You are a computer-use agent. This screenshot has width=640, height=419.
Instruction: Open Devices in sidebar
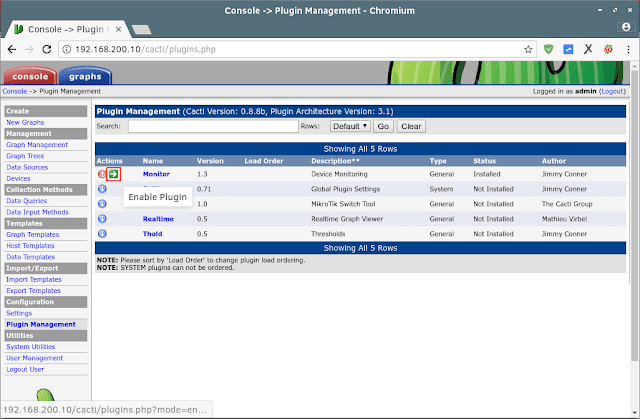pos(18,178)
